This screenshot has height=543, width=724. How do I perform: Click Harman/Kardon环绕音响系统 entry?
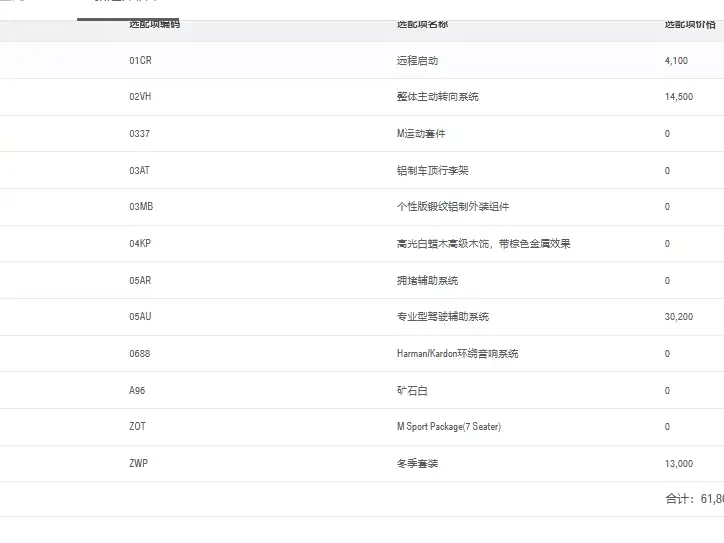point(458,353)
